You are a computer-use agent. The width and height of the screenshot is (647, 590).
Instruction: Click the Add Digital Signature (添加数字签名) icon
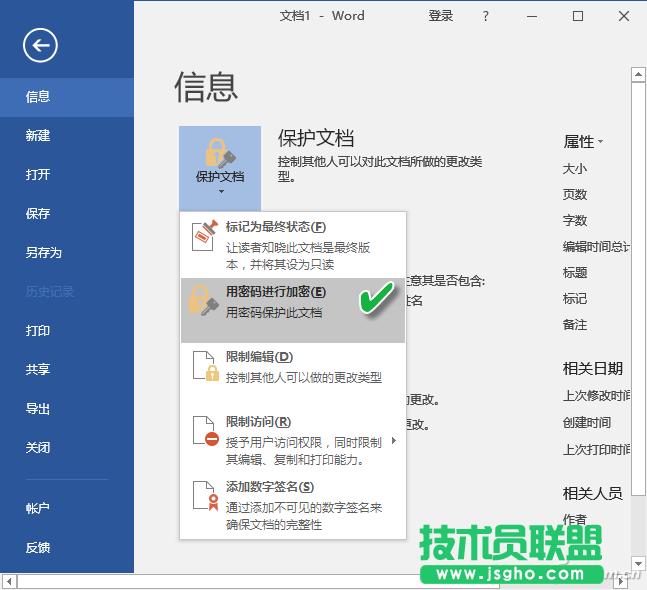[204, 496]
